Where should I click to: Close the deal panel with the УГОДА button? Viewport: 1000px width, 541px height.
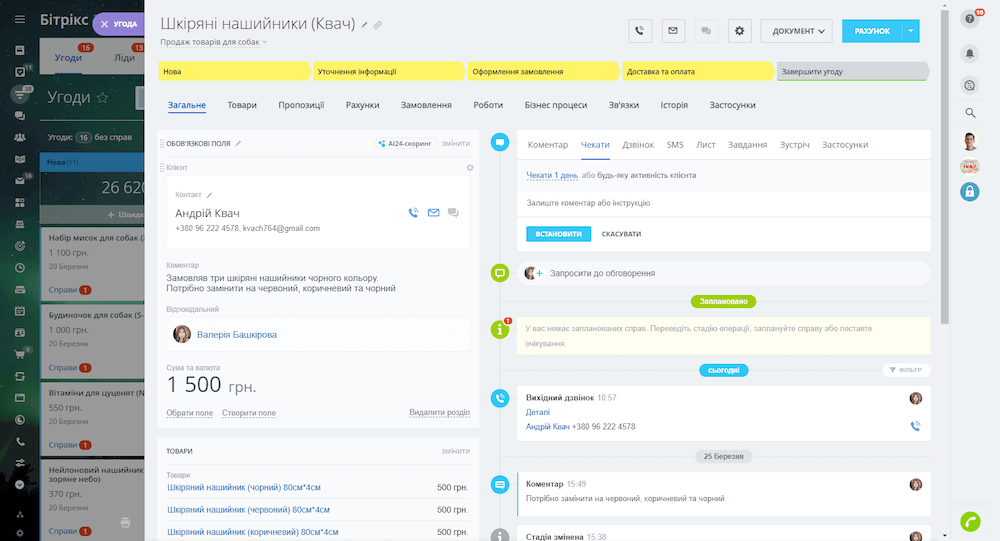118,22
